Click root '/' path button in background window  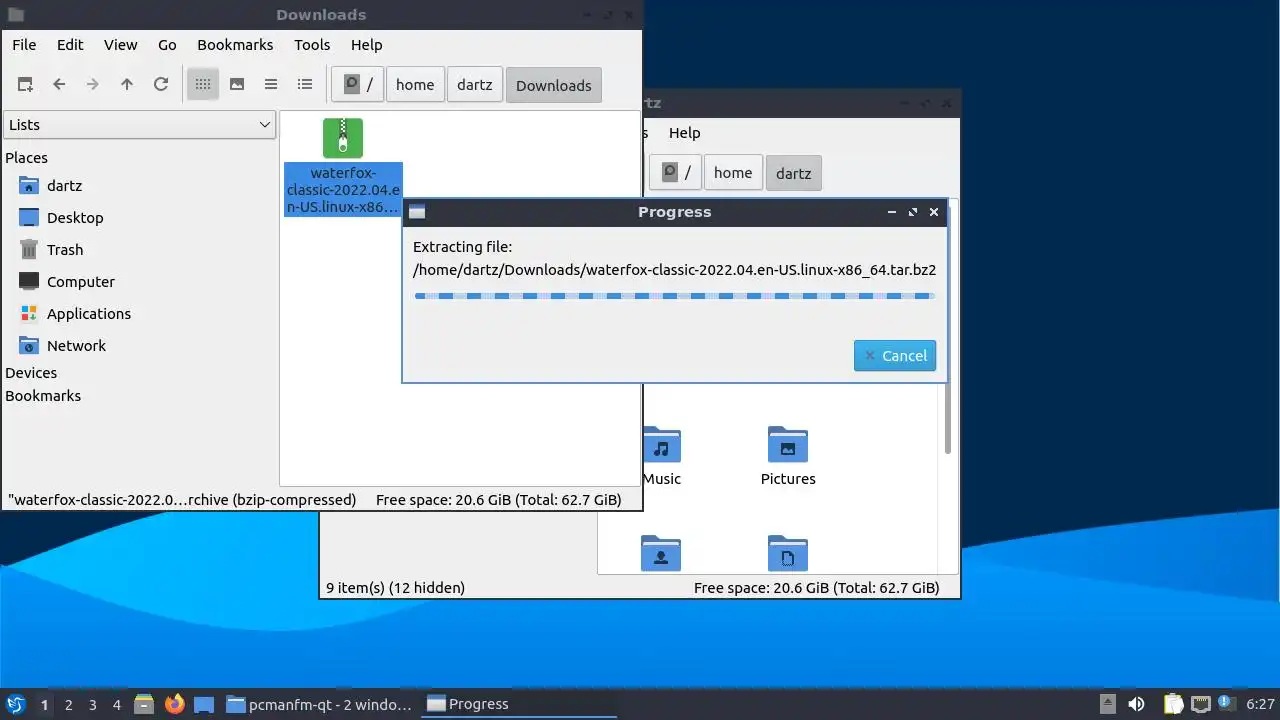tap(676, 173)
